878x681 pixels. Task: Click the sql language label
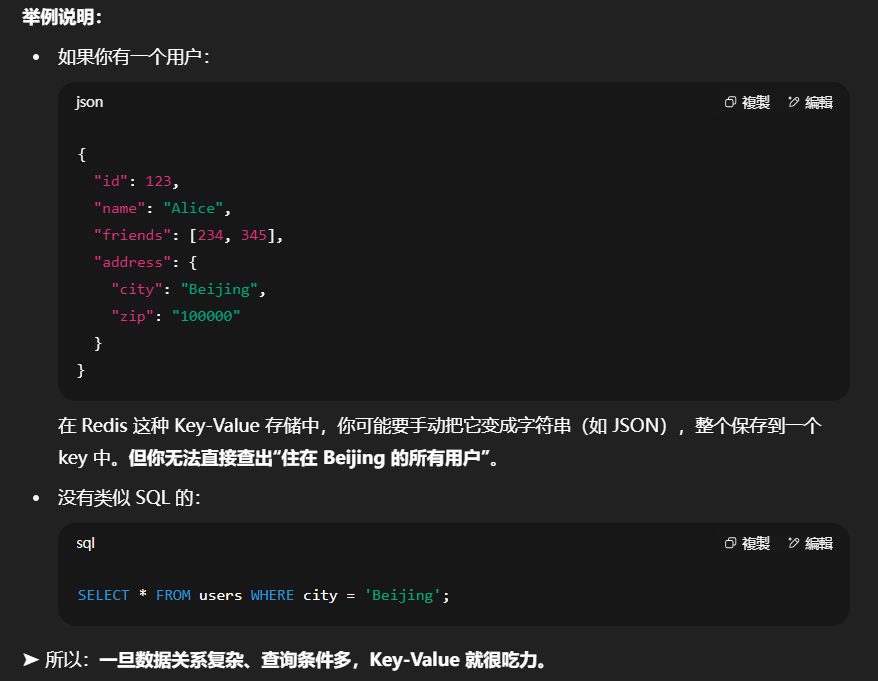point(84,543)
